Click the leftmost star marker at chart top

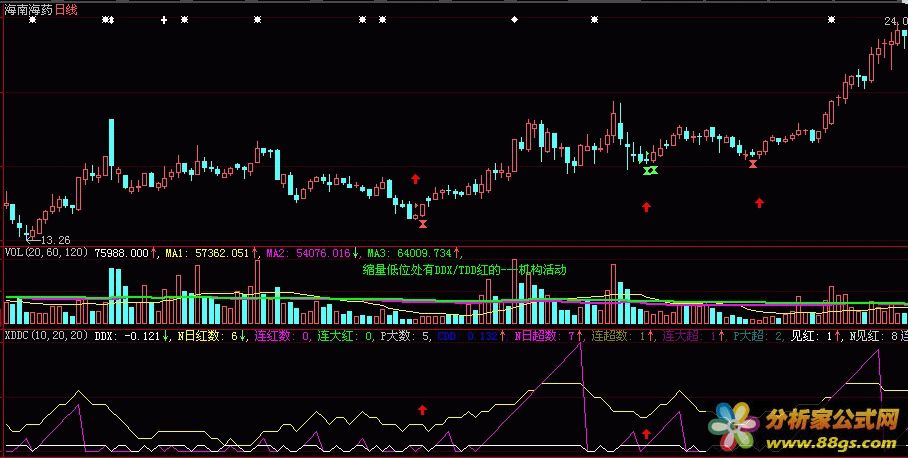click(x=32, y=20)
